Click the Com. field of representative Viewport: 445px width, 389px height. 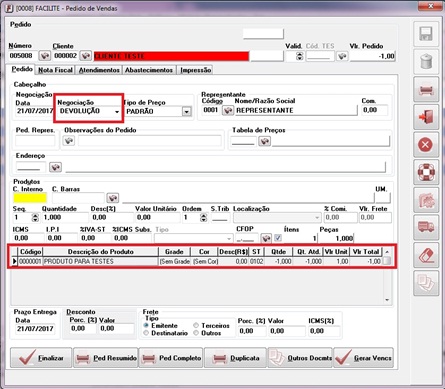(x=375, y=110)
